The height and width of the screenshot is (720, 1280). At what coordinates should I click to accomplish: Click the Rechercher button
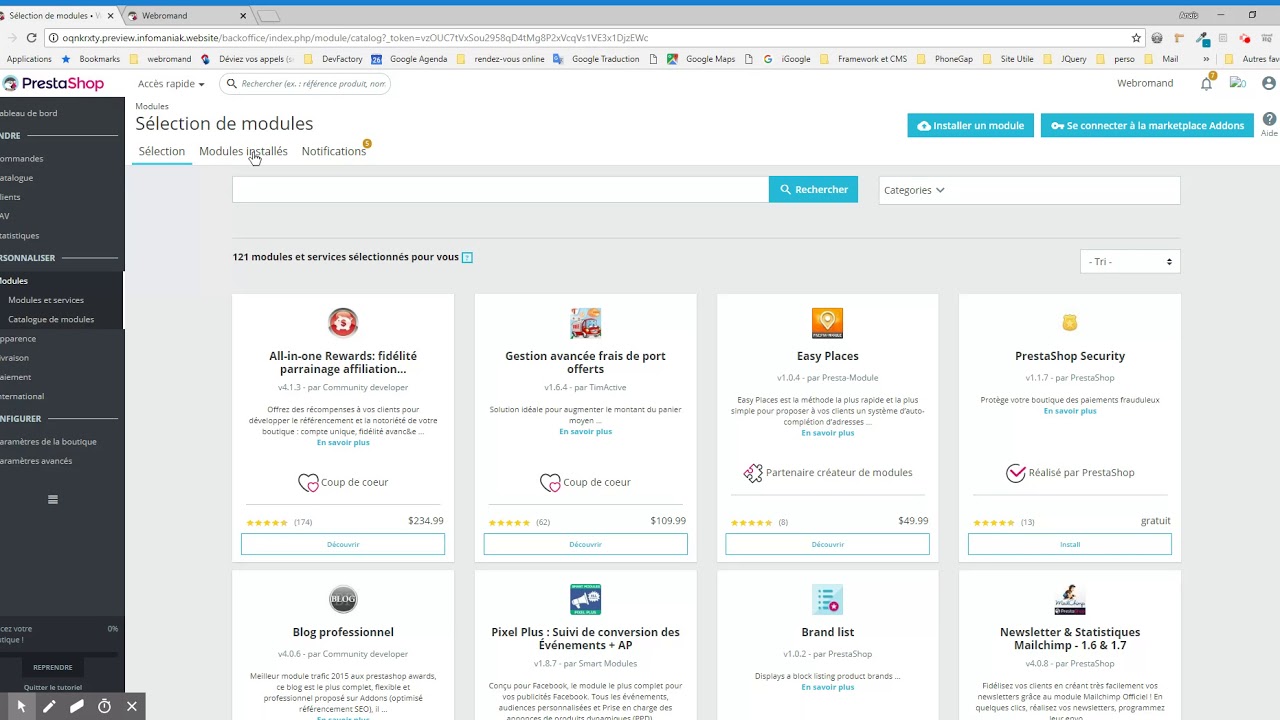[813, 190]
